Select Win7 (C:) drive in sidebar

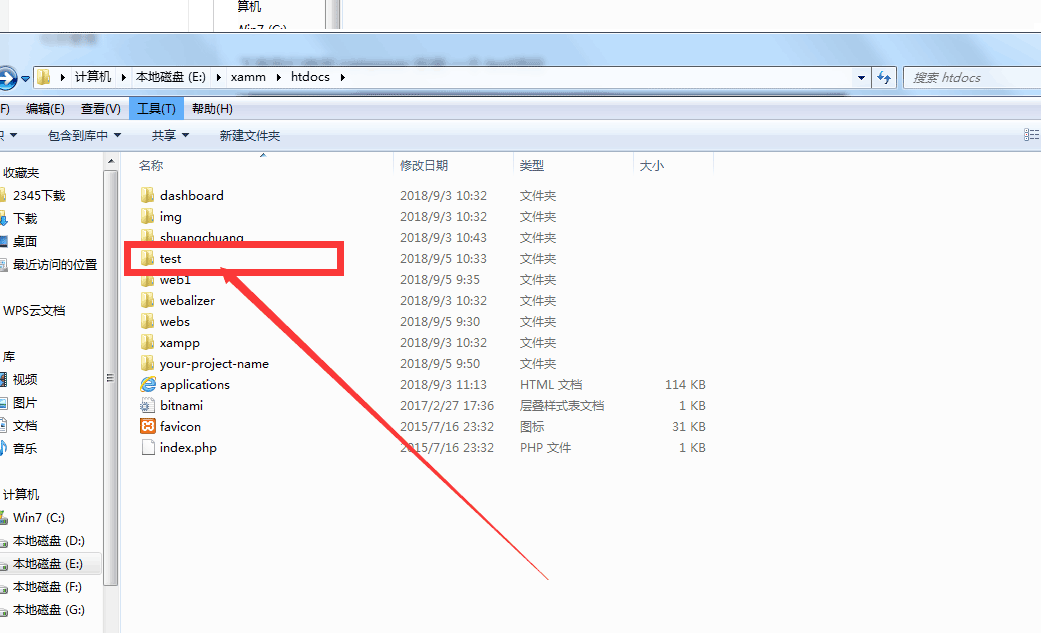[x=38, y=518]
